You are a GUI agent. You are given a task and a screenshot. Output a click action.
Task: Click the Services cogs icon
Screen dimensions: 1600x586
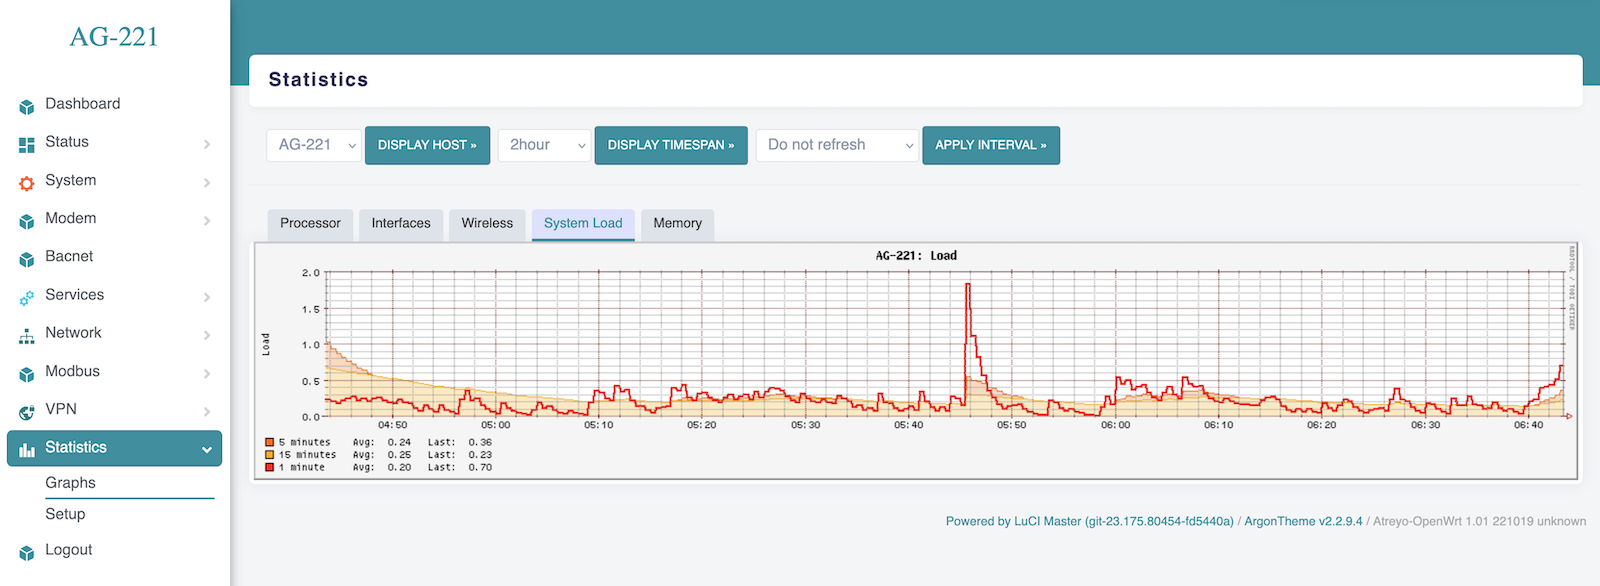(x=27, y=297)
